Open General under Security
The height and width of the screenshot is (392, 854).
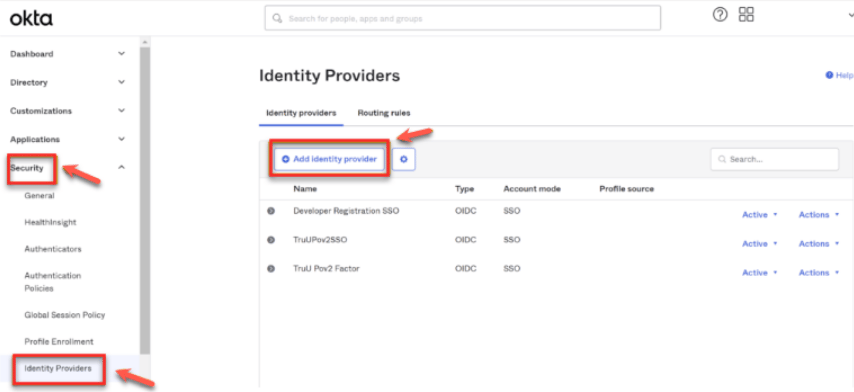(x=39, y=195)
